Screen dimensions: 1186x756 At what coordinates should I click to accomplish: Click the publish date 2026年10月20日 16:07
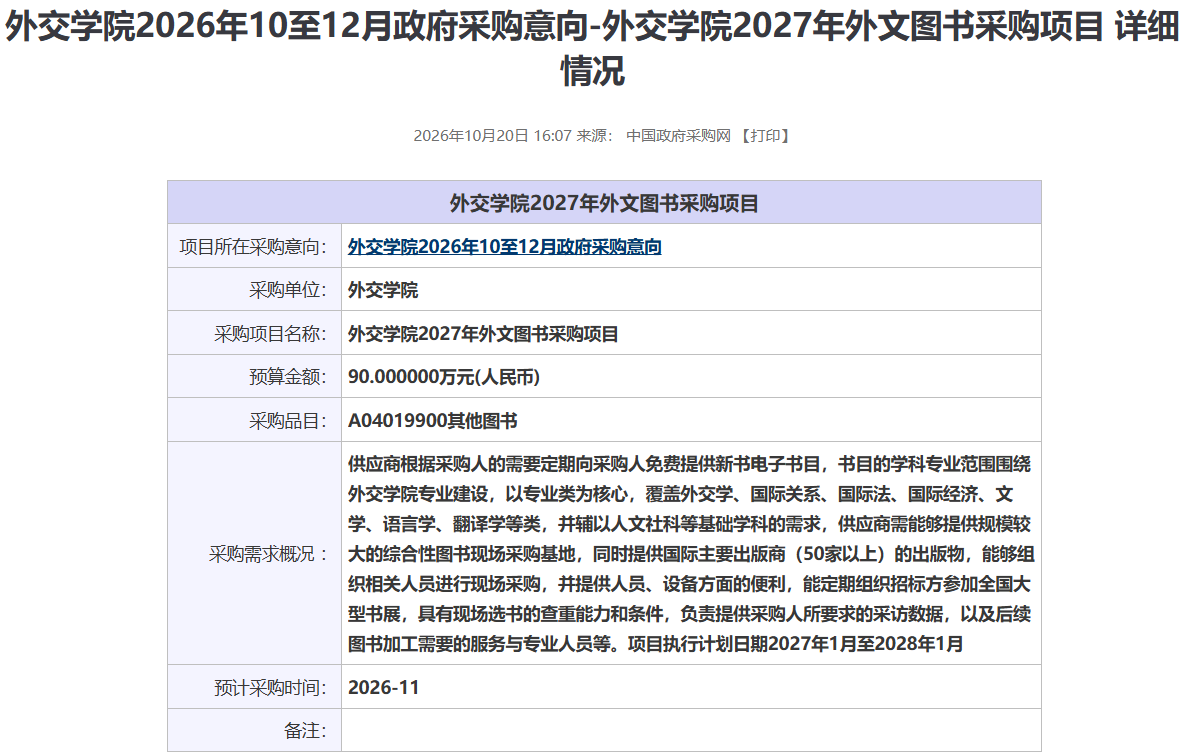coord(492,136)
